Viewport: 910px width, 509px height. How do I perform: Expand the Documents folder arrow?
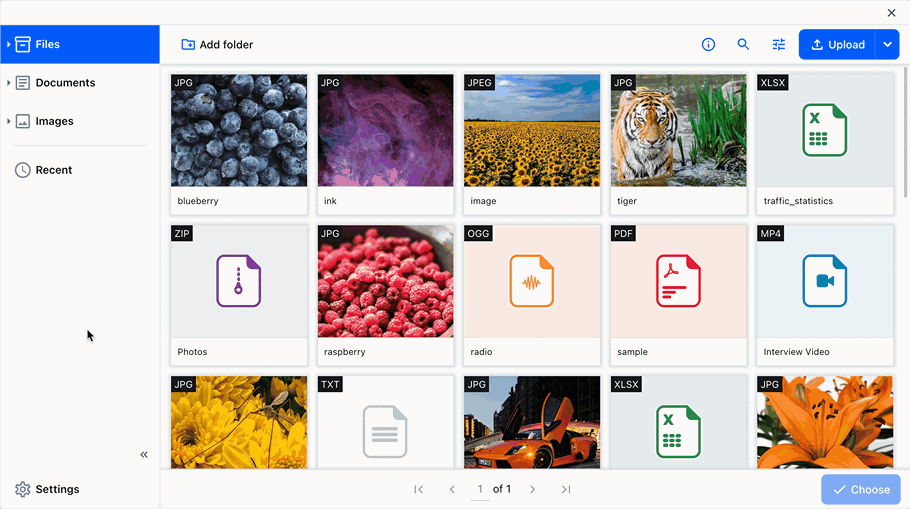(x=8, y=83)
